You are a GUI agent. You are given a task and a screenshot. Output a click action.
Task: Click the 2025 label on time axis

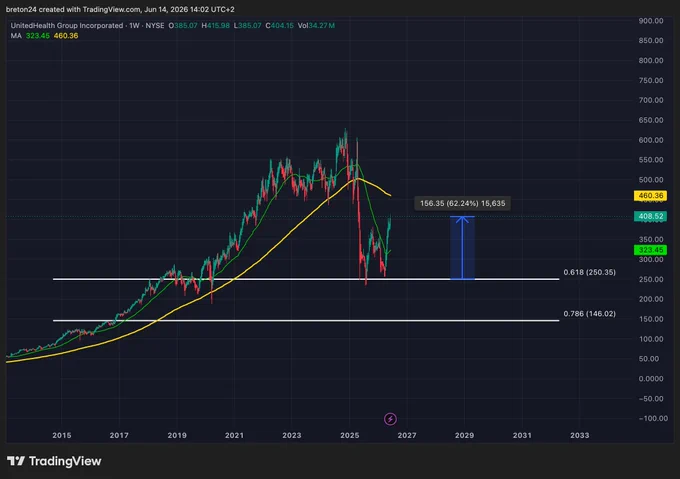pyautogui.click(x=350, y=435)
